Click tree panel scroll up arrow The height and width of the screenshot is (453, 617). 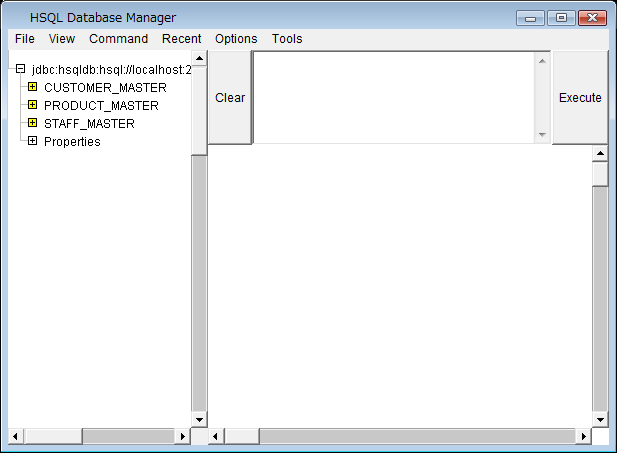(200, 59)
